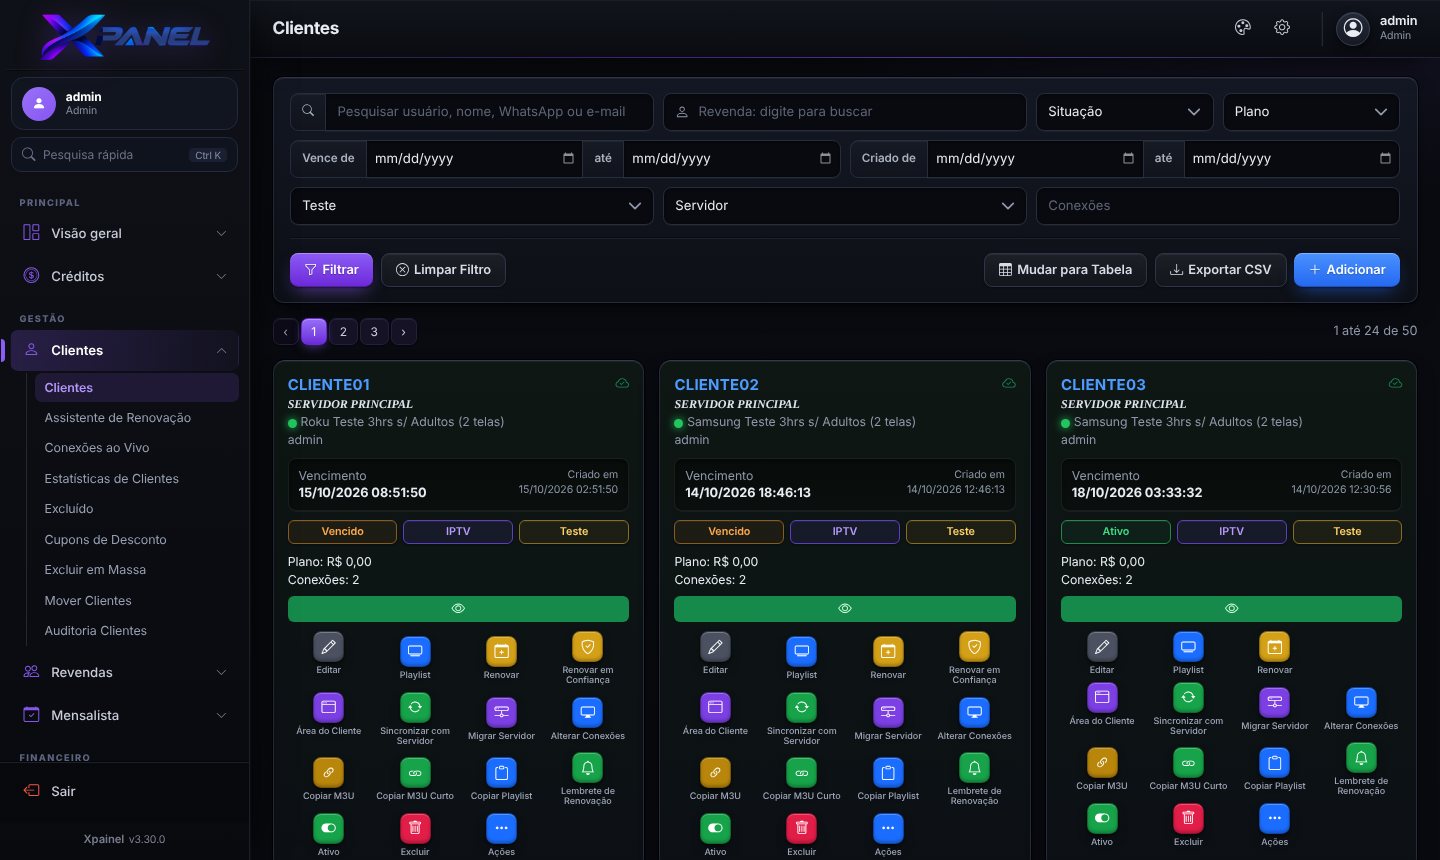The width and height of the screenshot is (1440, 860).
Task: Click Alterar Conexões icon for CLIENTE02
Action: point(974,713)
